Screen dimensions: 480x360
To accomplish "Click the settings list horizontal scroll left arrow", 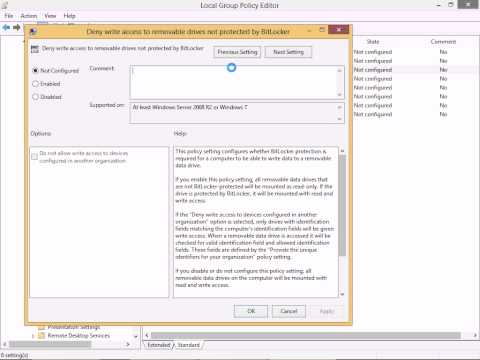I will tap(147, 335).
